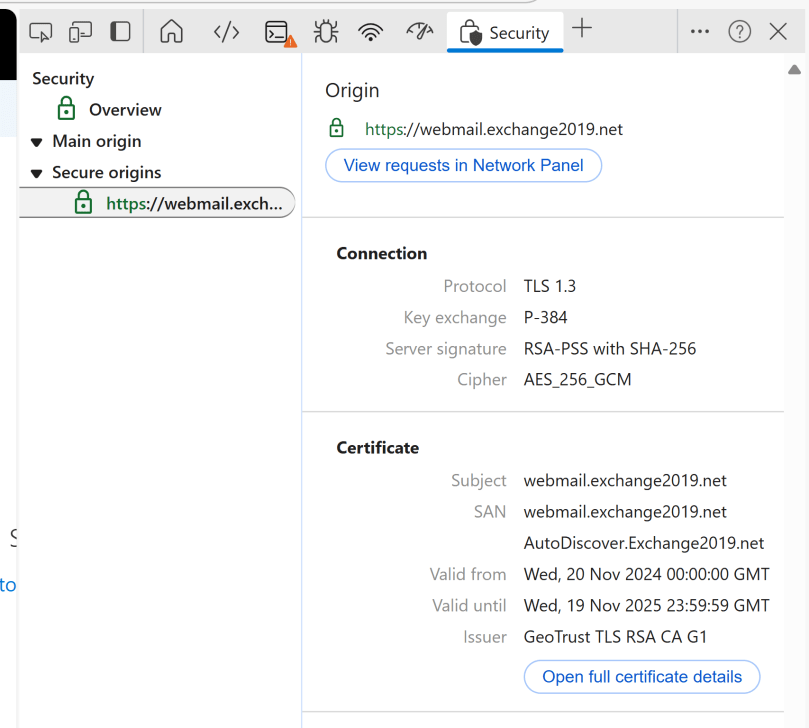This screenshot has height=728, width=809.
Task: Select the Security tab
Action: 505,33
